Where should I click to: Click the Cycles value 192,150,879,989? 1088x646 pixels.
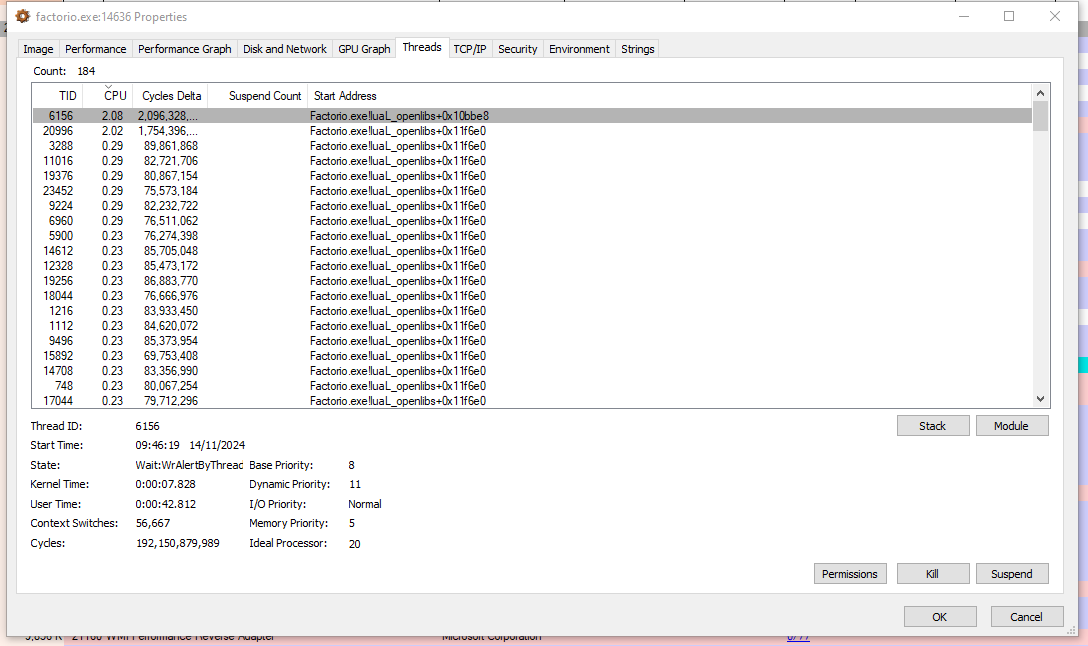tap(178, 543)
